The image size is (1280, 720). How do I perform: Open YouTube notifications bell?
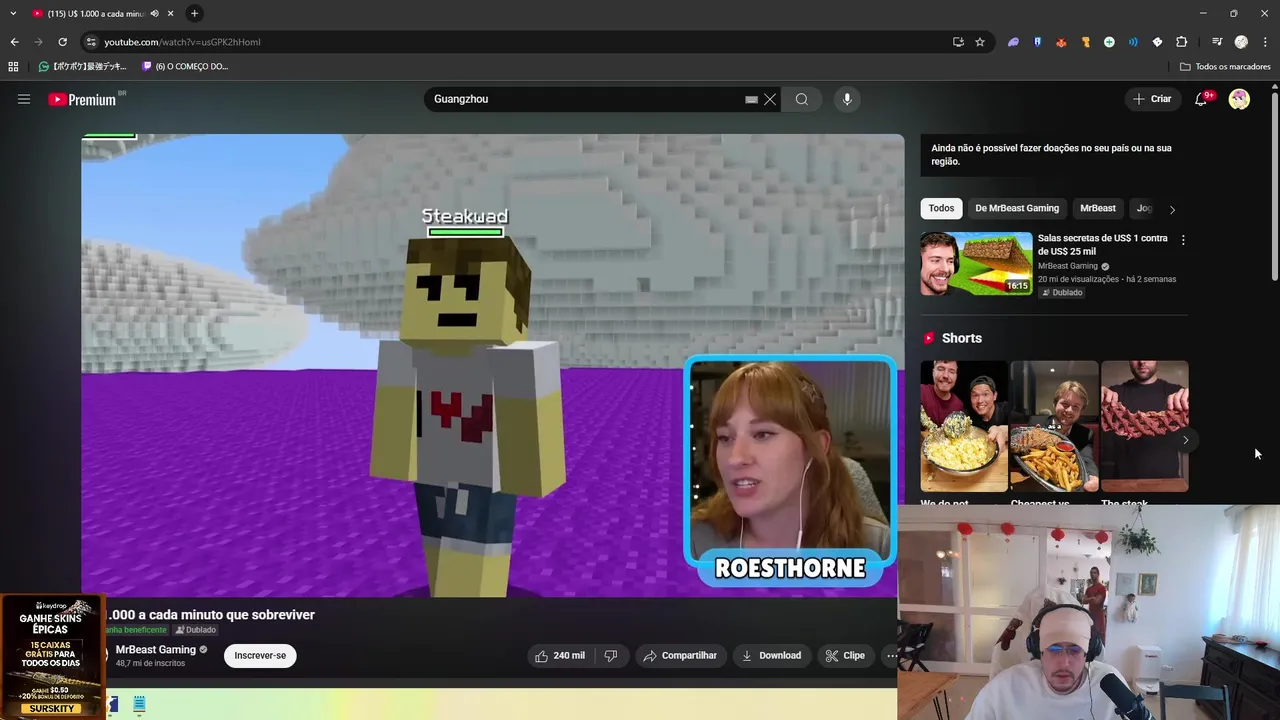(1201, 99)
